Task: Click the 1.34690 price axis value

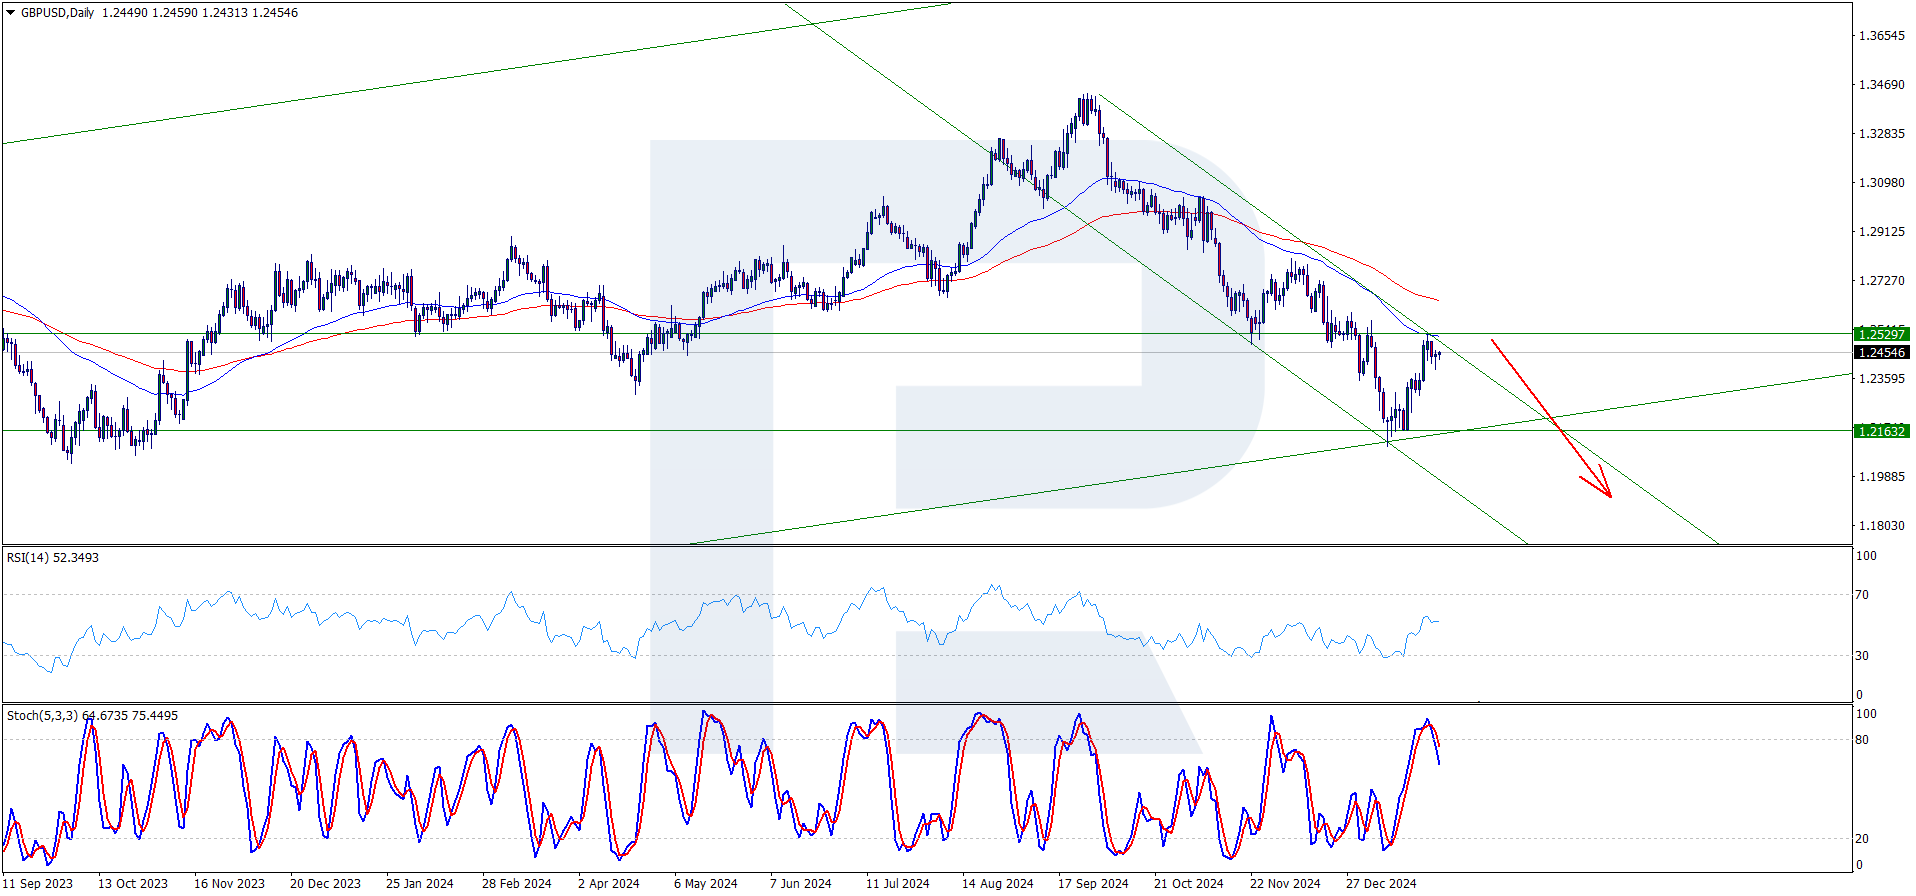Action: pos(1881,85)
